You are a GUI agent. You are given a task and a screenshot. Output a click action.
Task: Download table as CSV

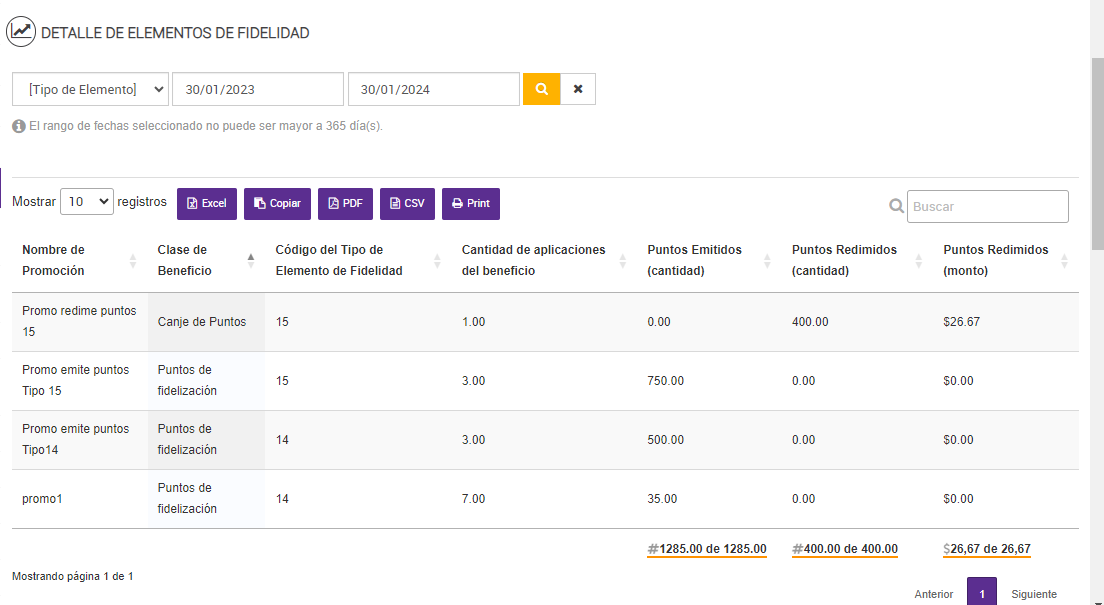pyautogui.click(x=407, y=204)
